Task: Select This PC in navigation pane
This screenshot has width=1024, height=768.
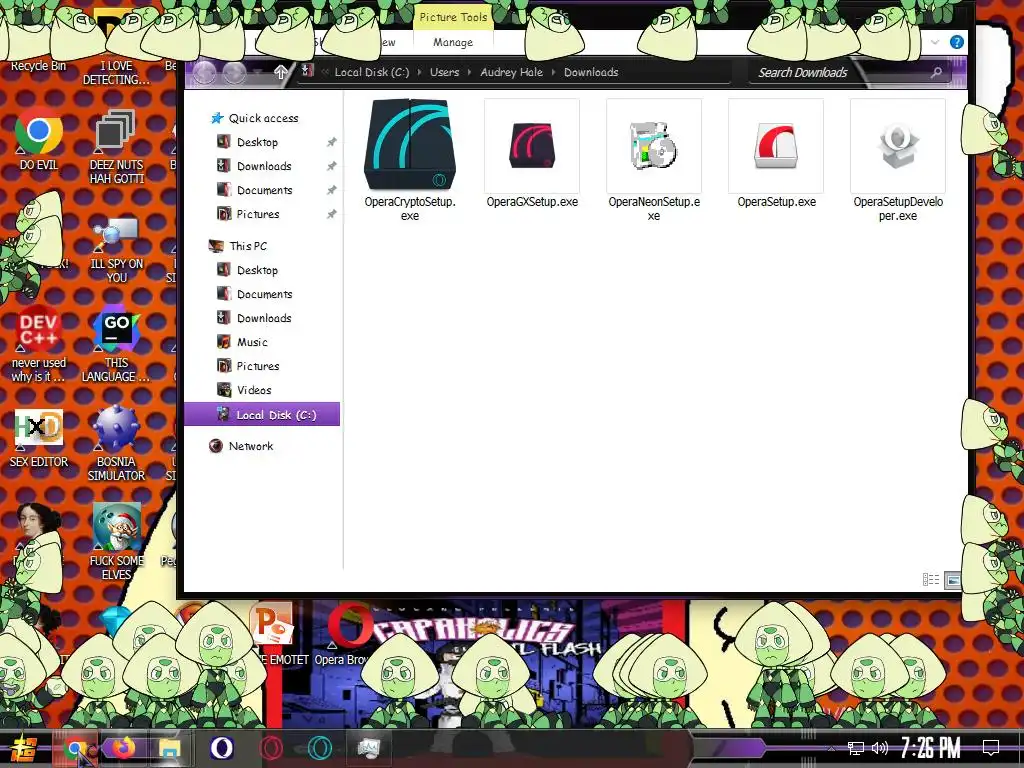Action: pyautogui.click(x=248, y=246)
